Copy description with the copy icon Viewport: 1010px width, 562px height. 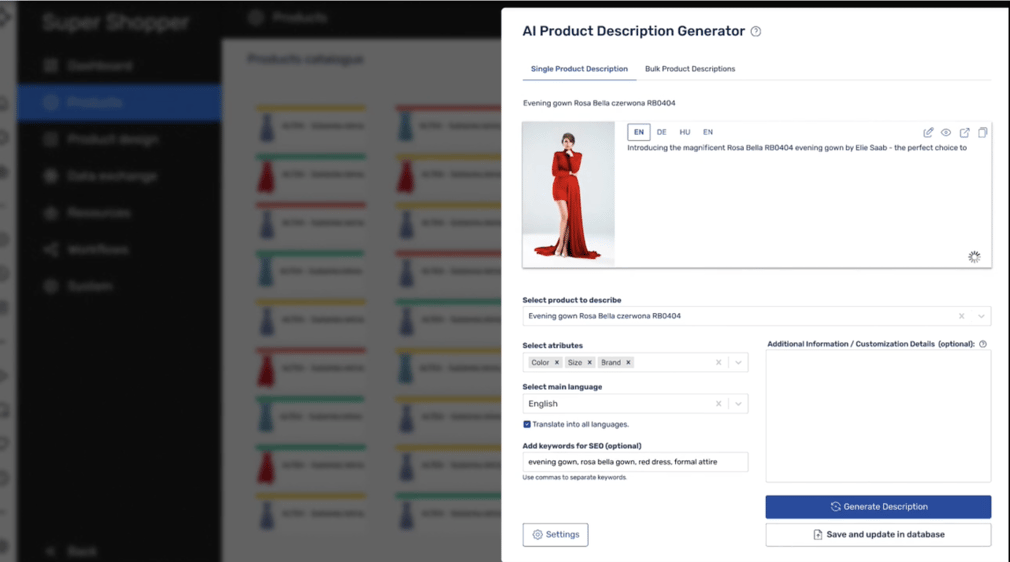tap(983, 132)
